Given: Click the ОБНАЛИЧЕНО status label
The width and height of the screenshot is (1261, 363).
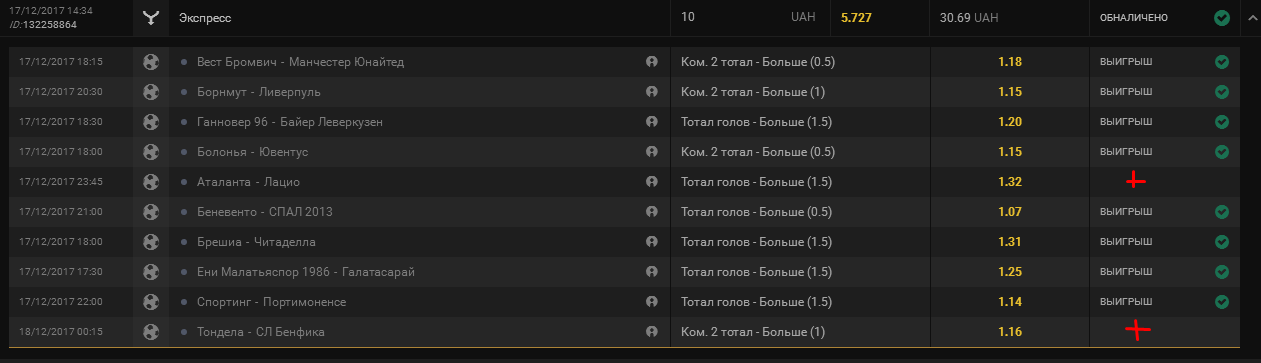Looking at the screenshot, I should click(x=1133, y=18).
